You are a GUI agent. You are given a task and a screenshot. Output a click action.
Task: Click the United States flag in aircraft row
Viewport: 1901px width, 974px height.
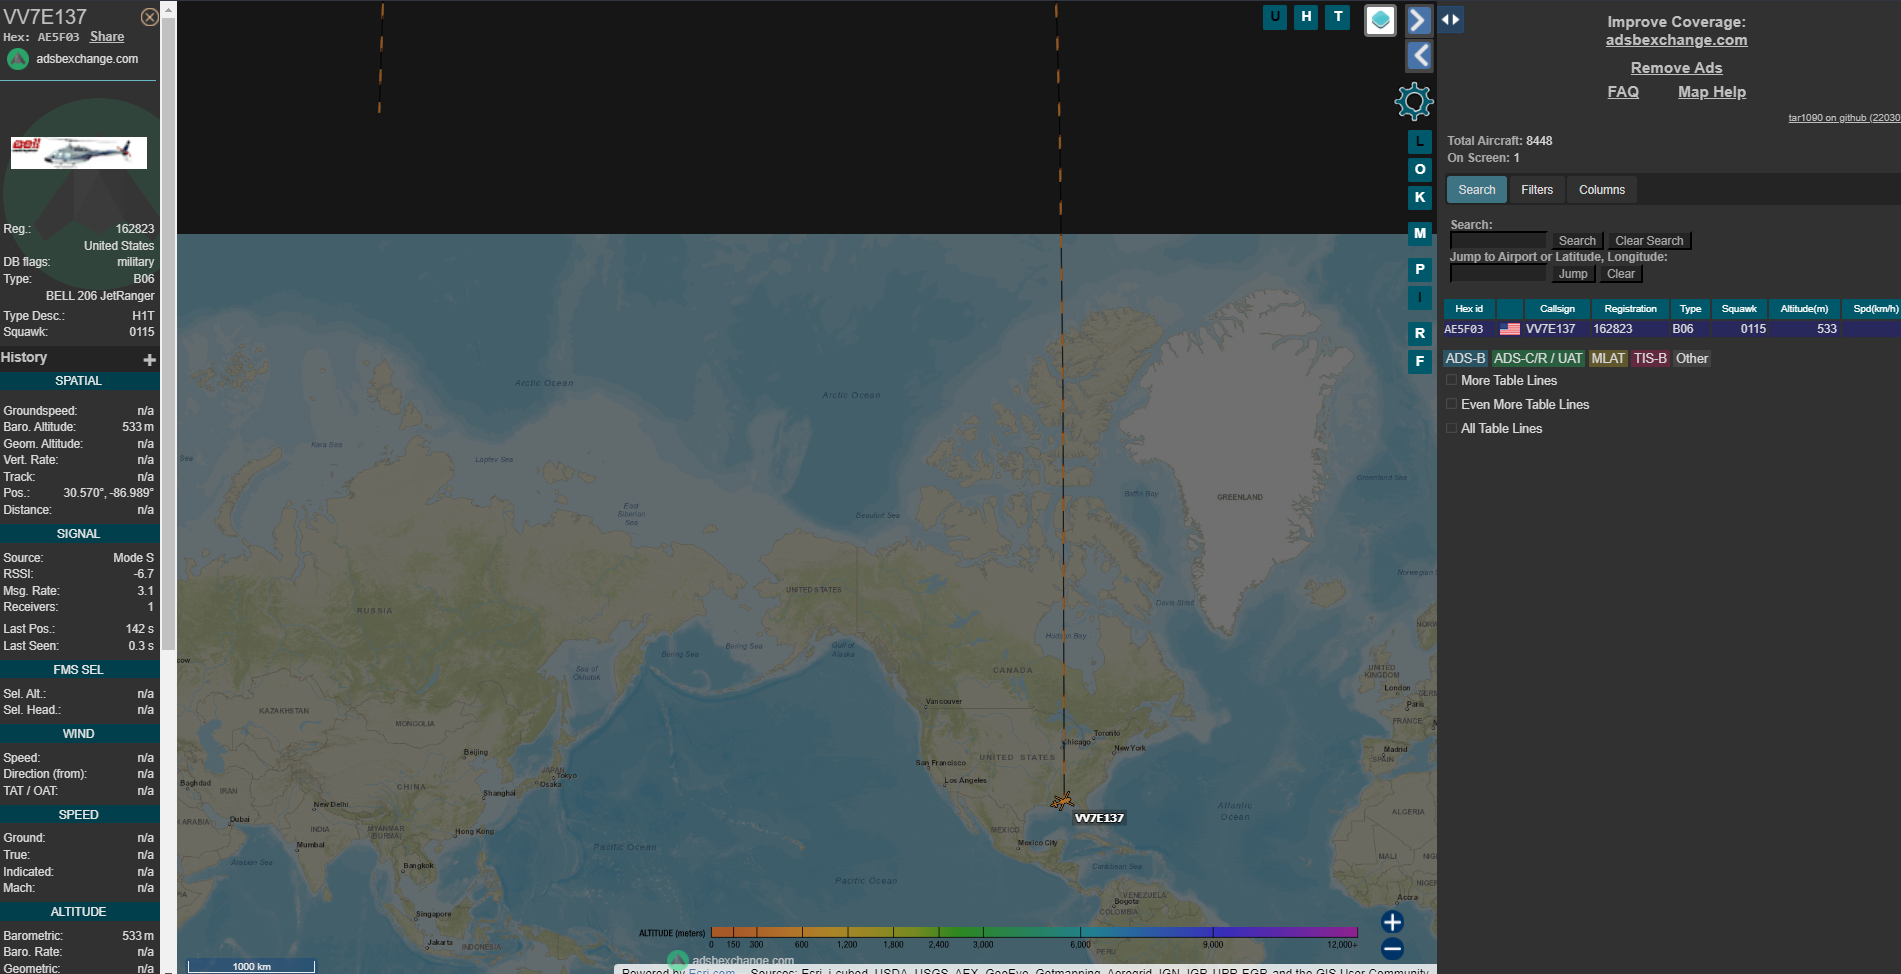pyautogui.click(x=1510, y=329)
